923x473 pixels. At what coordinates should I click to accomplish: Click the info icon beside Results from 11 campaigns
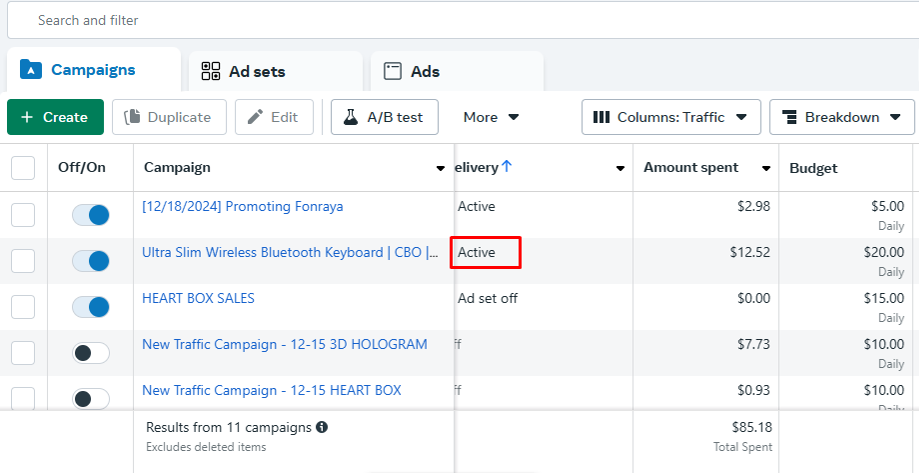tap(322, 428)
